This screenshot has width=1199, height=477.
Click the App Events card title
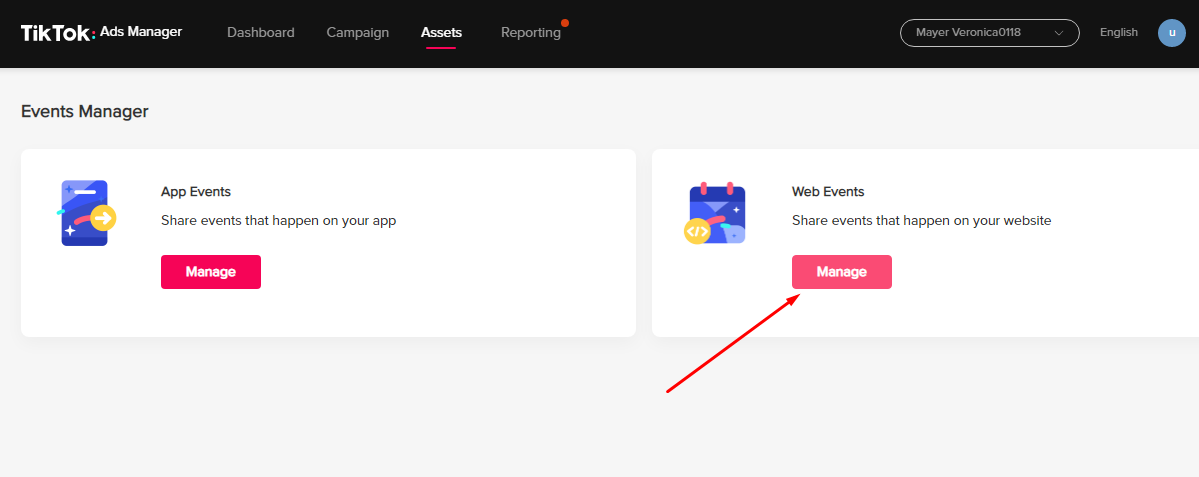pyautogui.click(x=196, y=192)
